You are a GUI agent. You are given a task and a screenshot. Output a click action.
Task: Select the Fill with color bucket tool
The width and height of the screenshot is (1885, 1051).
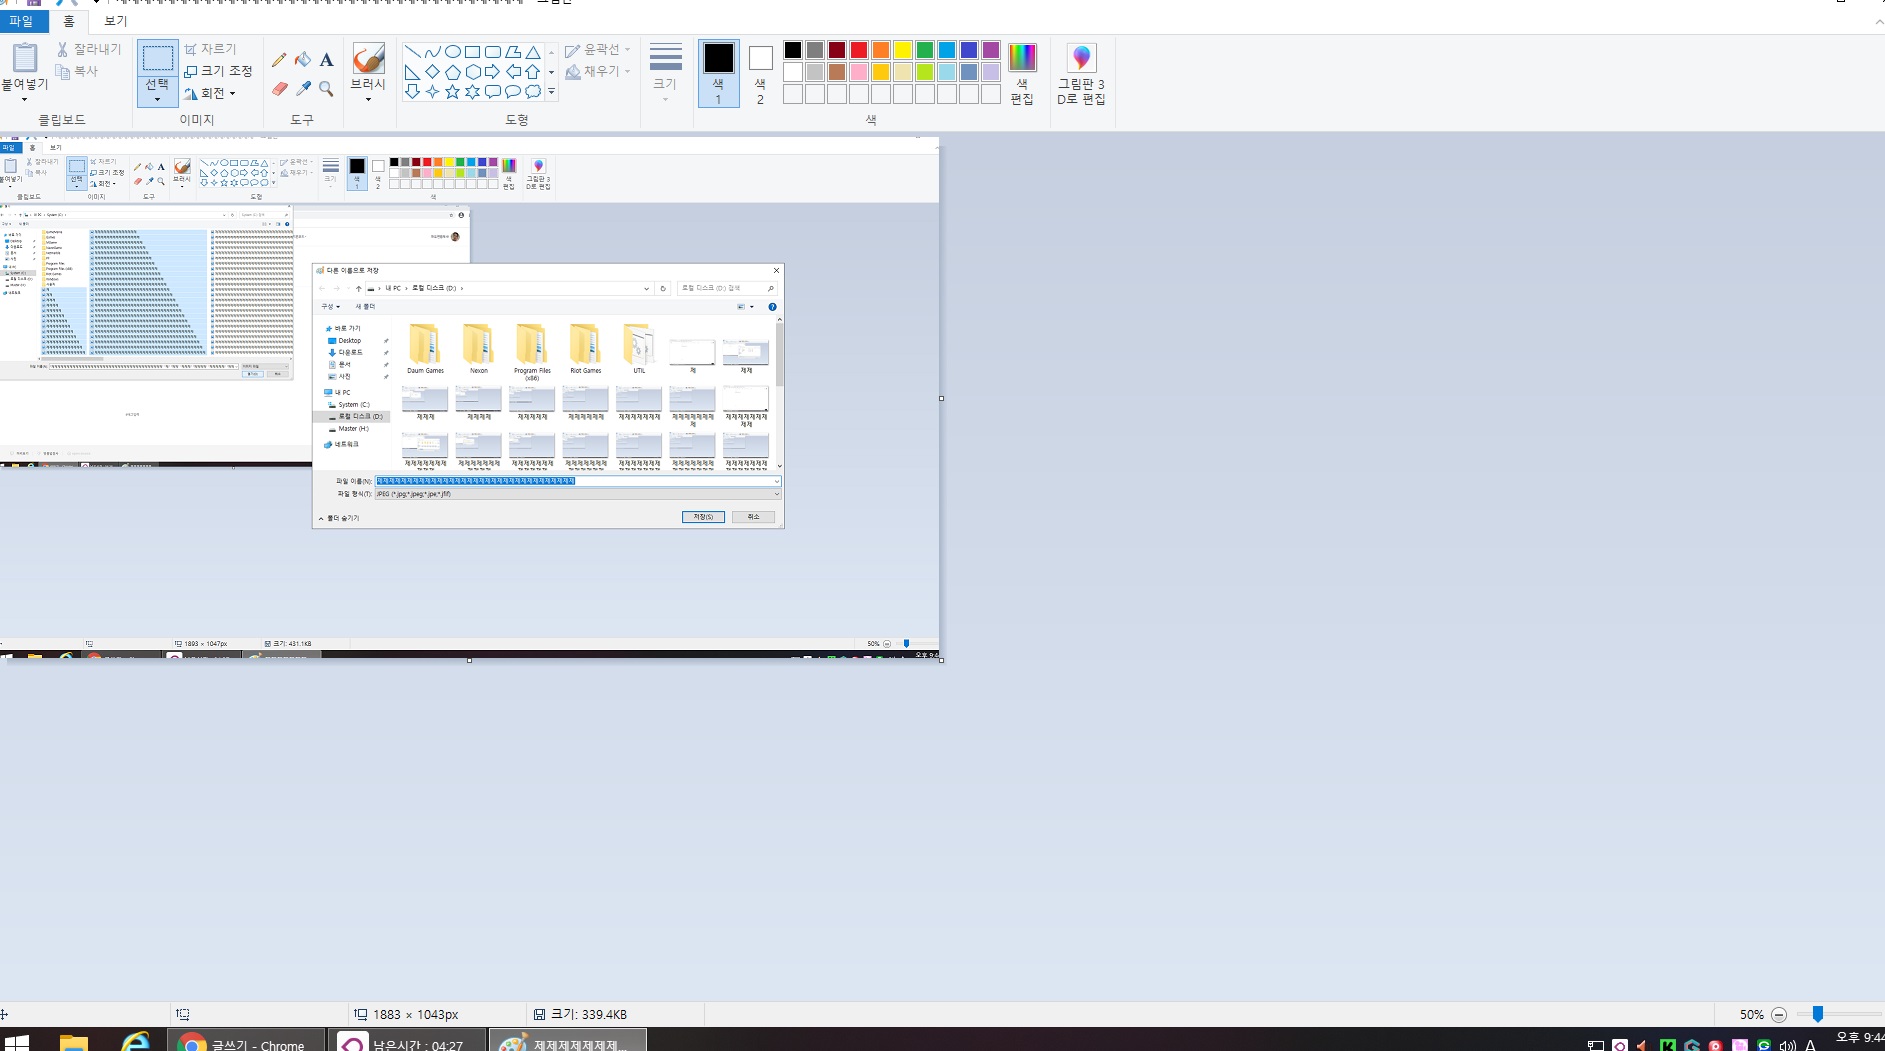[303, 60]
